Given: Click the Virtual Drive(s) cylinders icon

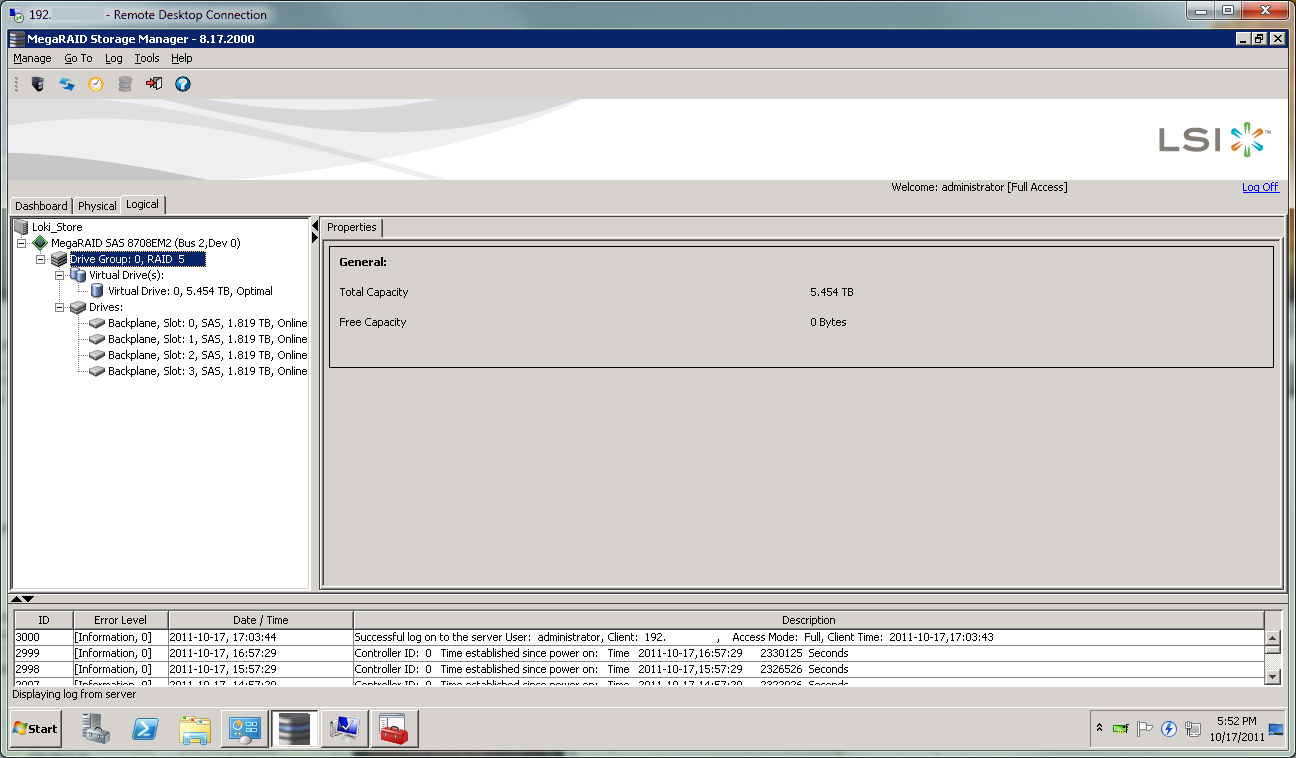Looking at the screenshot, I should tap(78, 275).
